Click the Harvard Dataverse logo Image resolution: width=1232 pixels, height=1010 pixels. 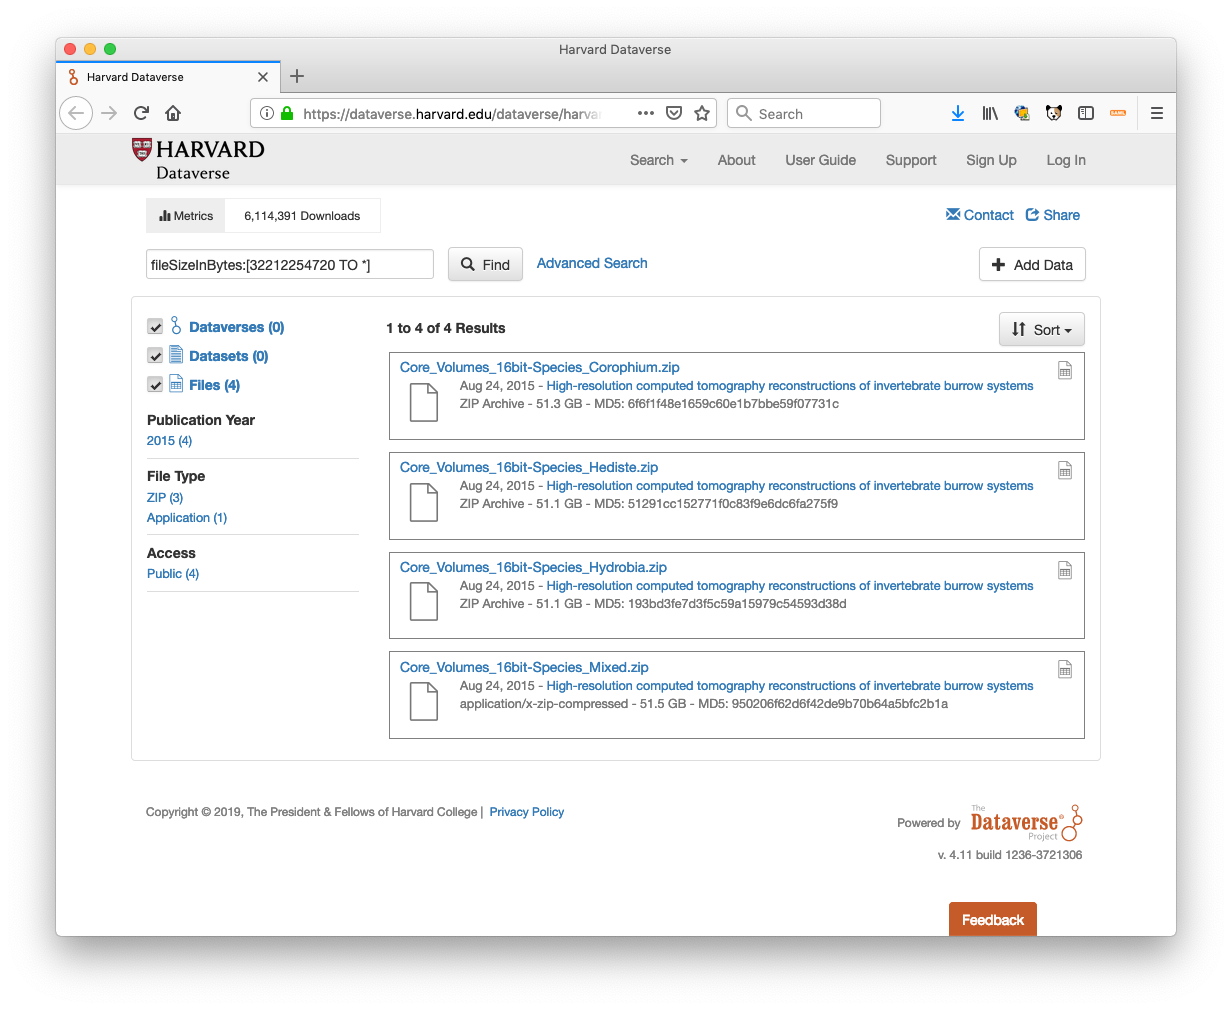(x=198, y=160)
